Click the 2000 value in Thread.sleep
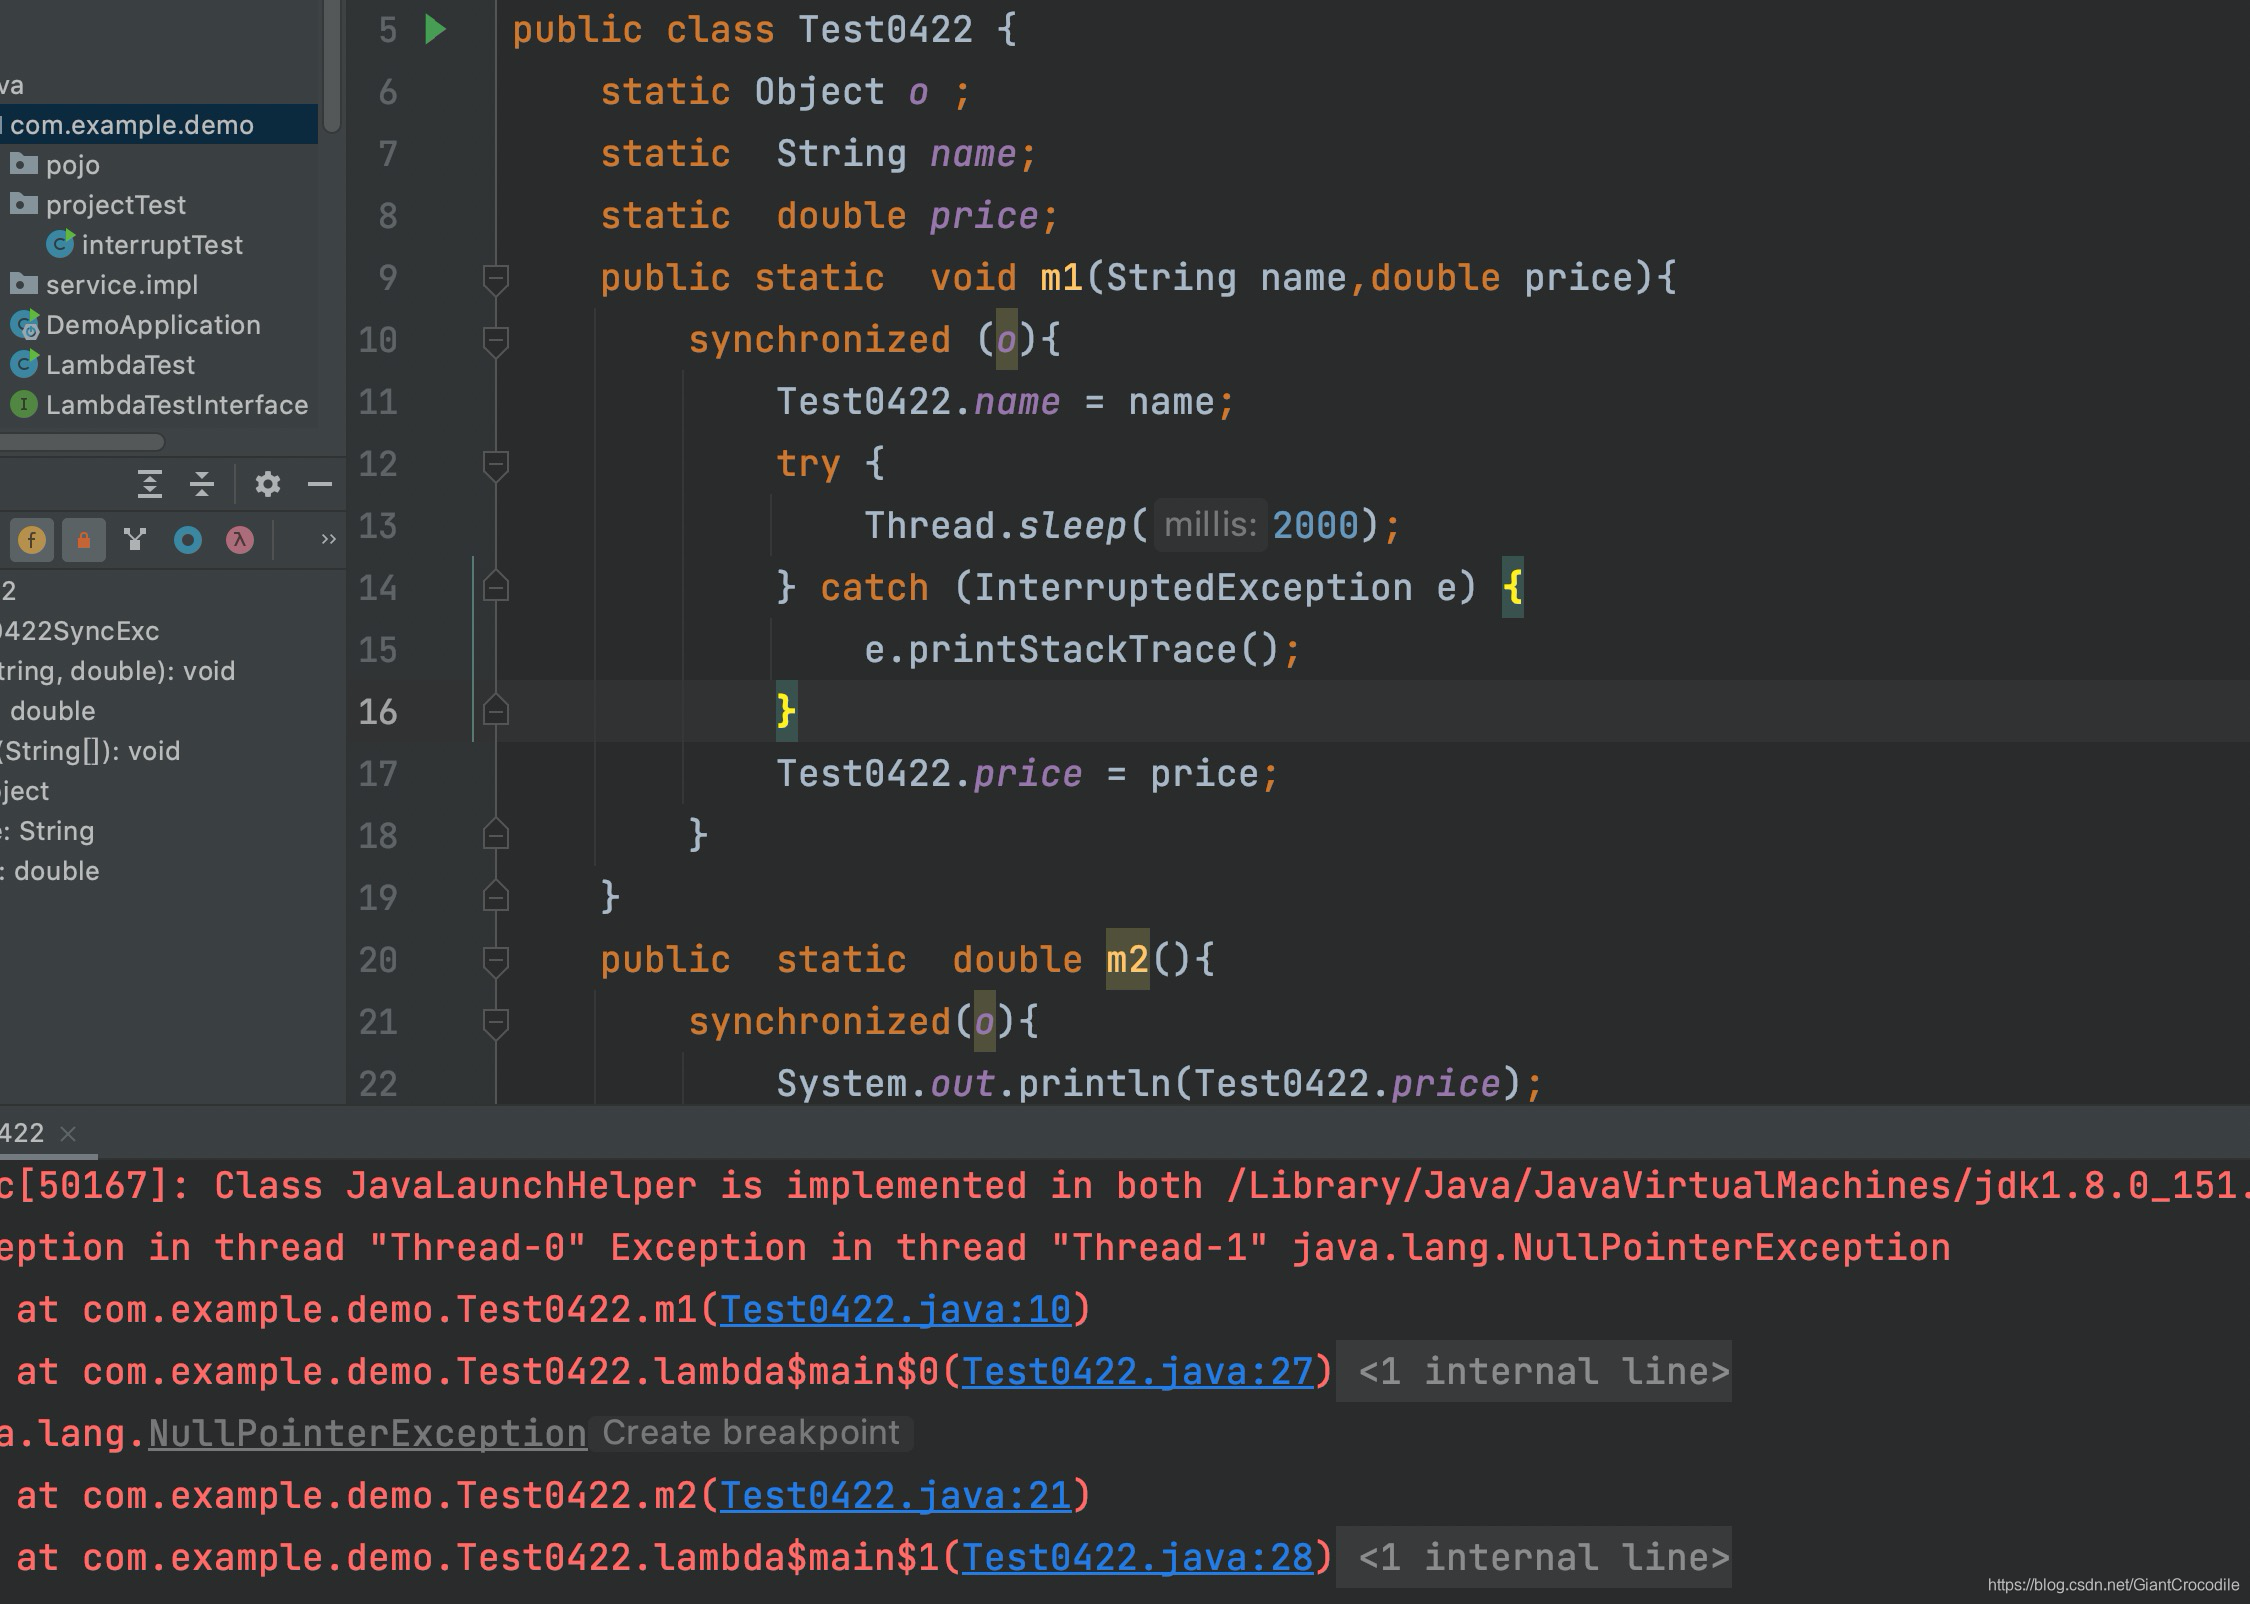The height and width of the screenshot is (1604, 2250). click(x=1315, y=526)
